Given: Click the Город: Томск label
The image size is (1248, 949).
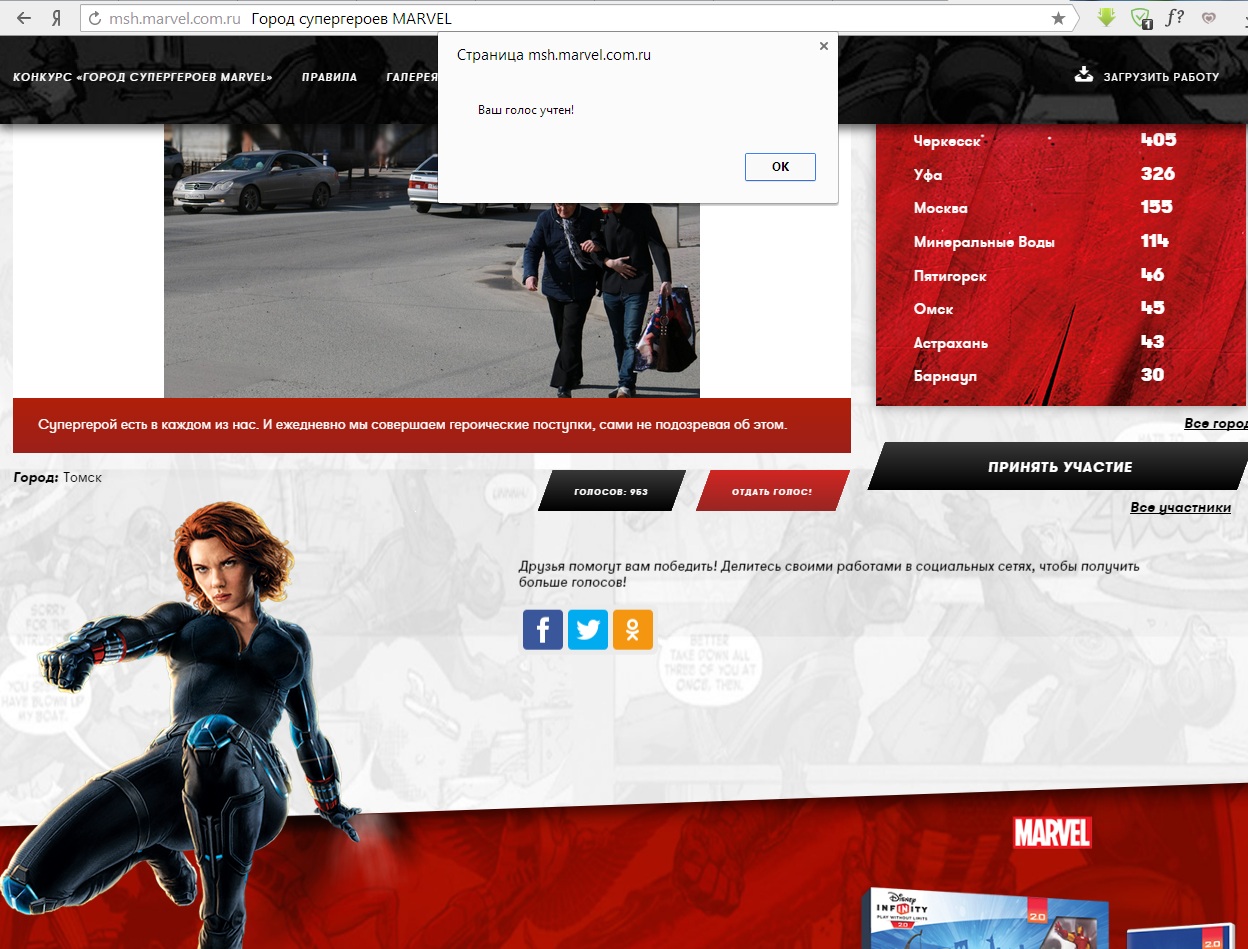Looking at the screenshot, I should (x=58, y=478).
